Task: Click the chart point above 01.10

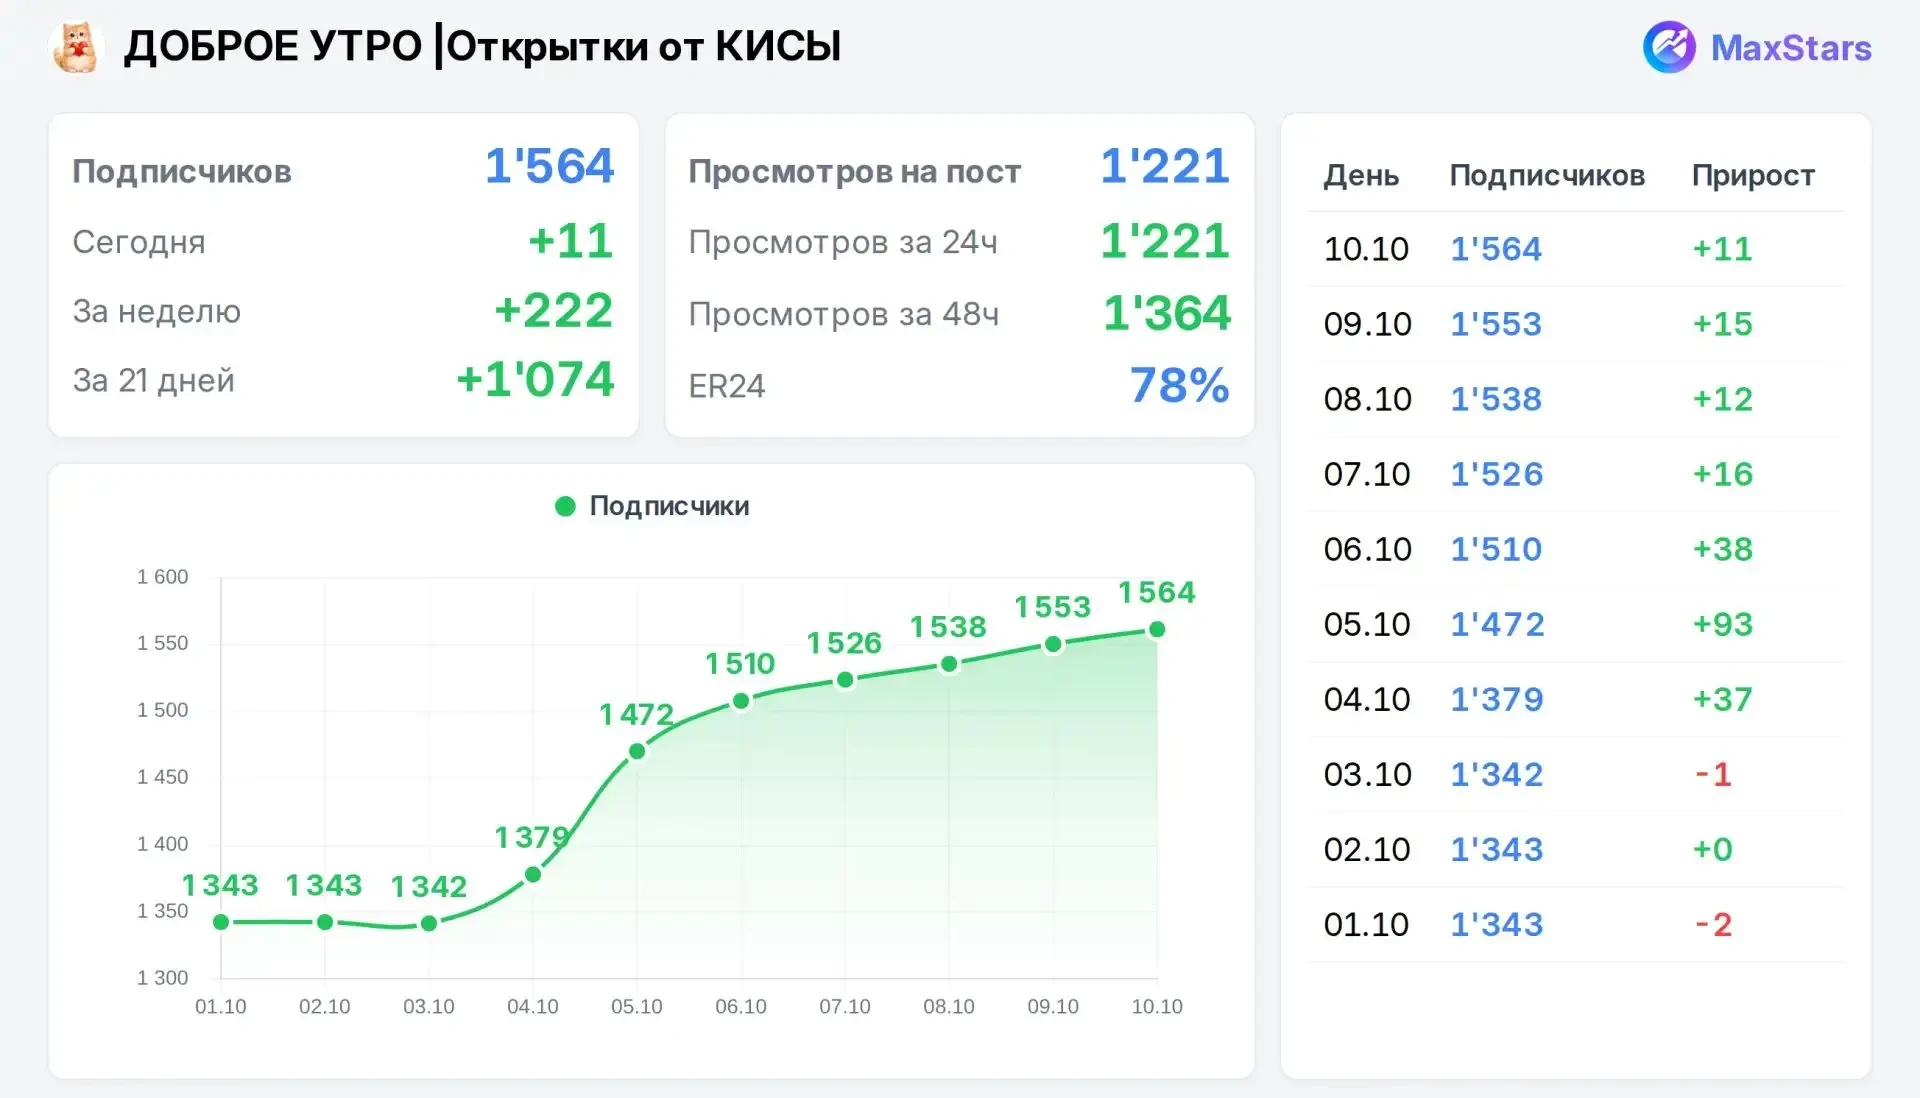Action: [x=221, y=922]
